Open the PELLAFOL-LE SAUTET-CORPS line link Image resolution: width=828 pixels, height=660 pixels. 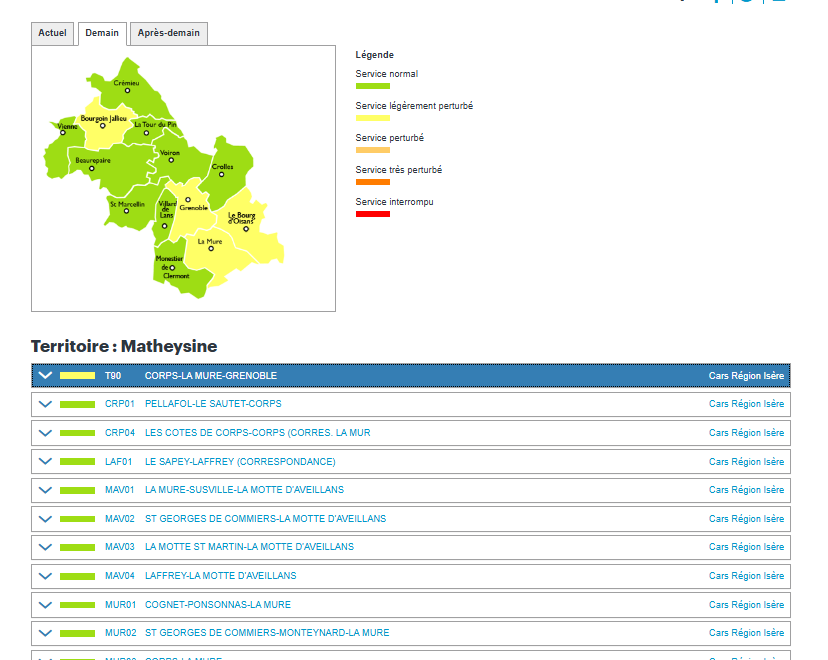coord(213,405)
